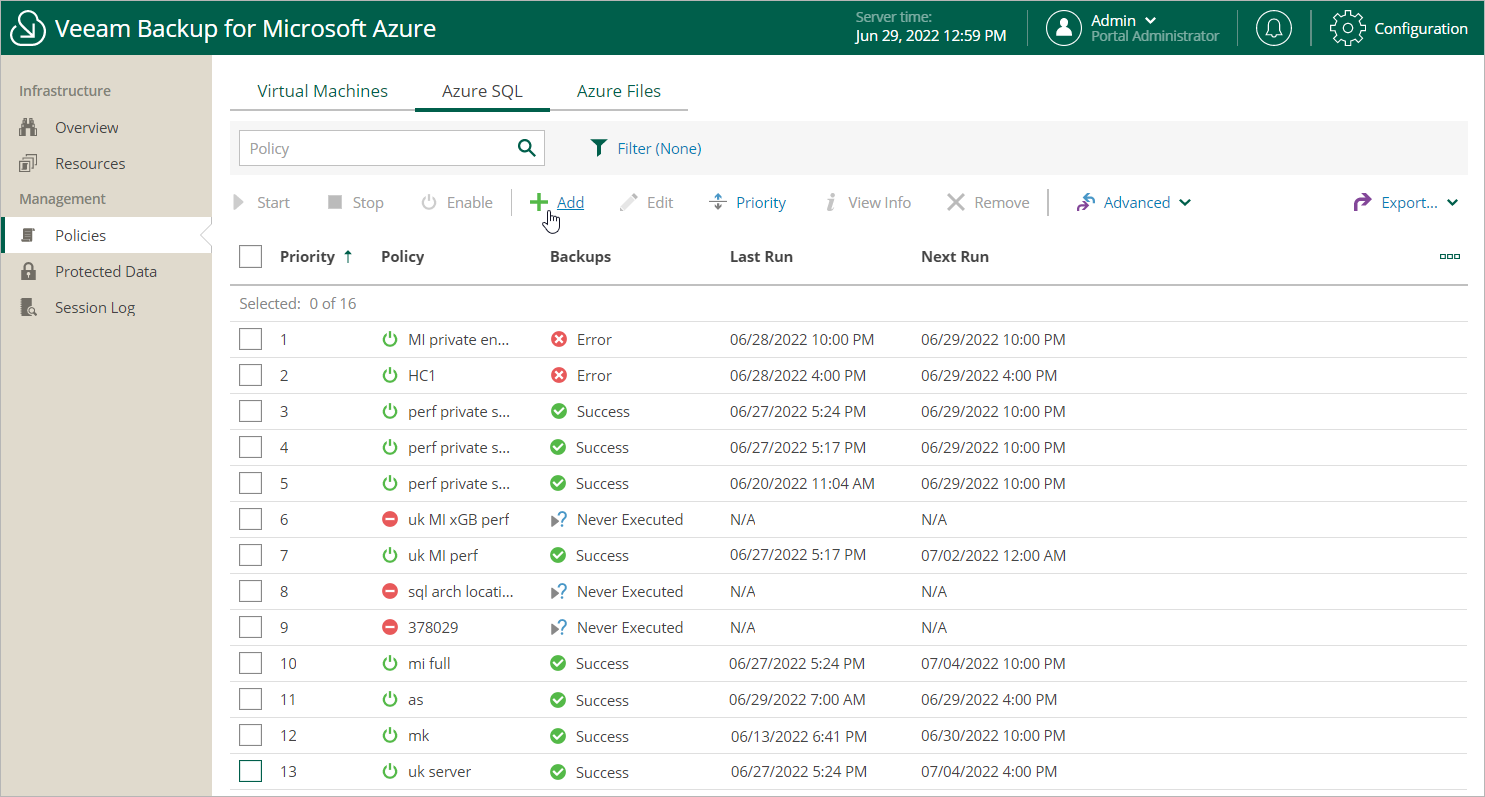Click policy name 'mk'
The width and height of the screenshot is (1485, 797).
[419, 736]
